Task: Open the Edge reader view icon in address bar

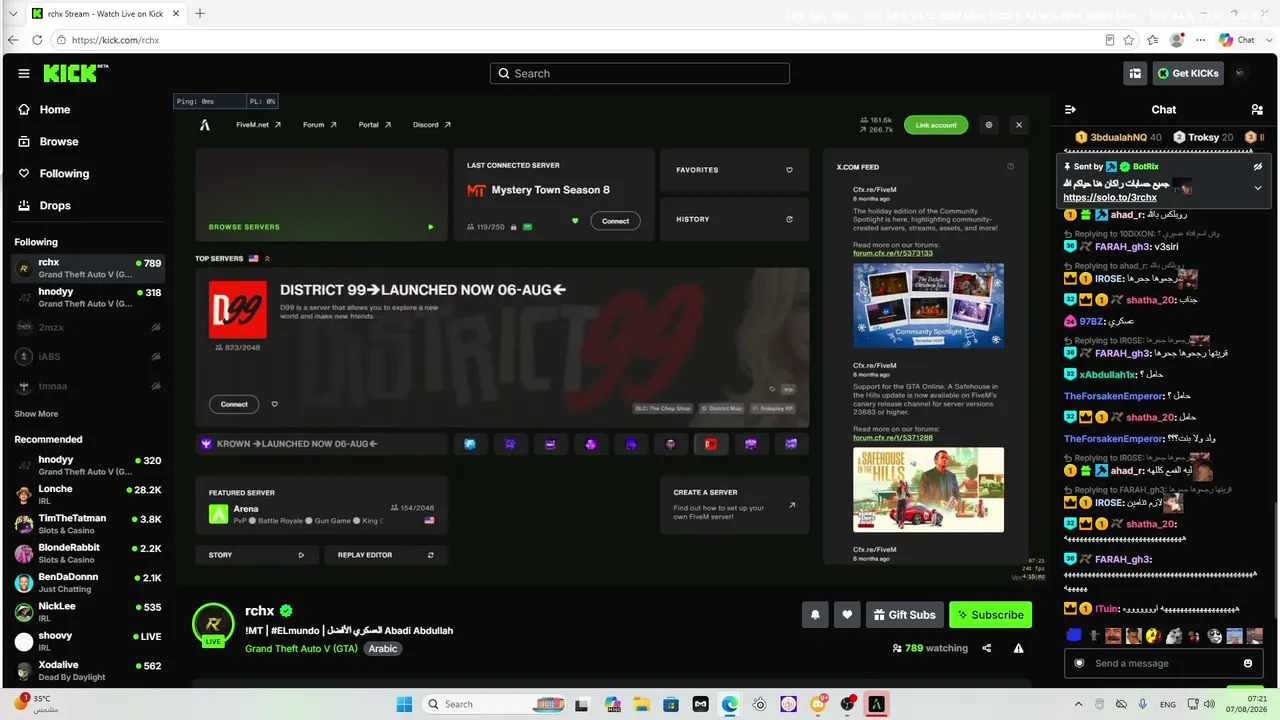Action: click(x=1110, y=40)
